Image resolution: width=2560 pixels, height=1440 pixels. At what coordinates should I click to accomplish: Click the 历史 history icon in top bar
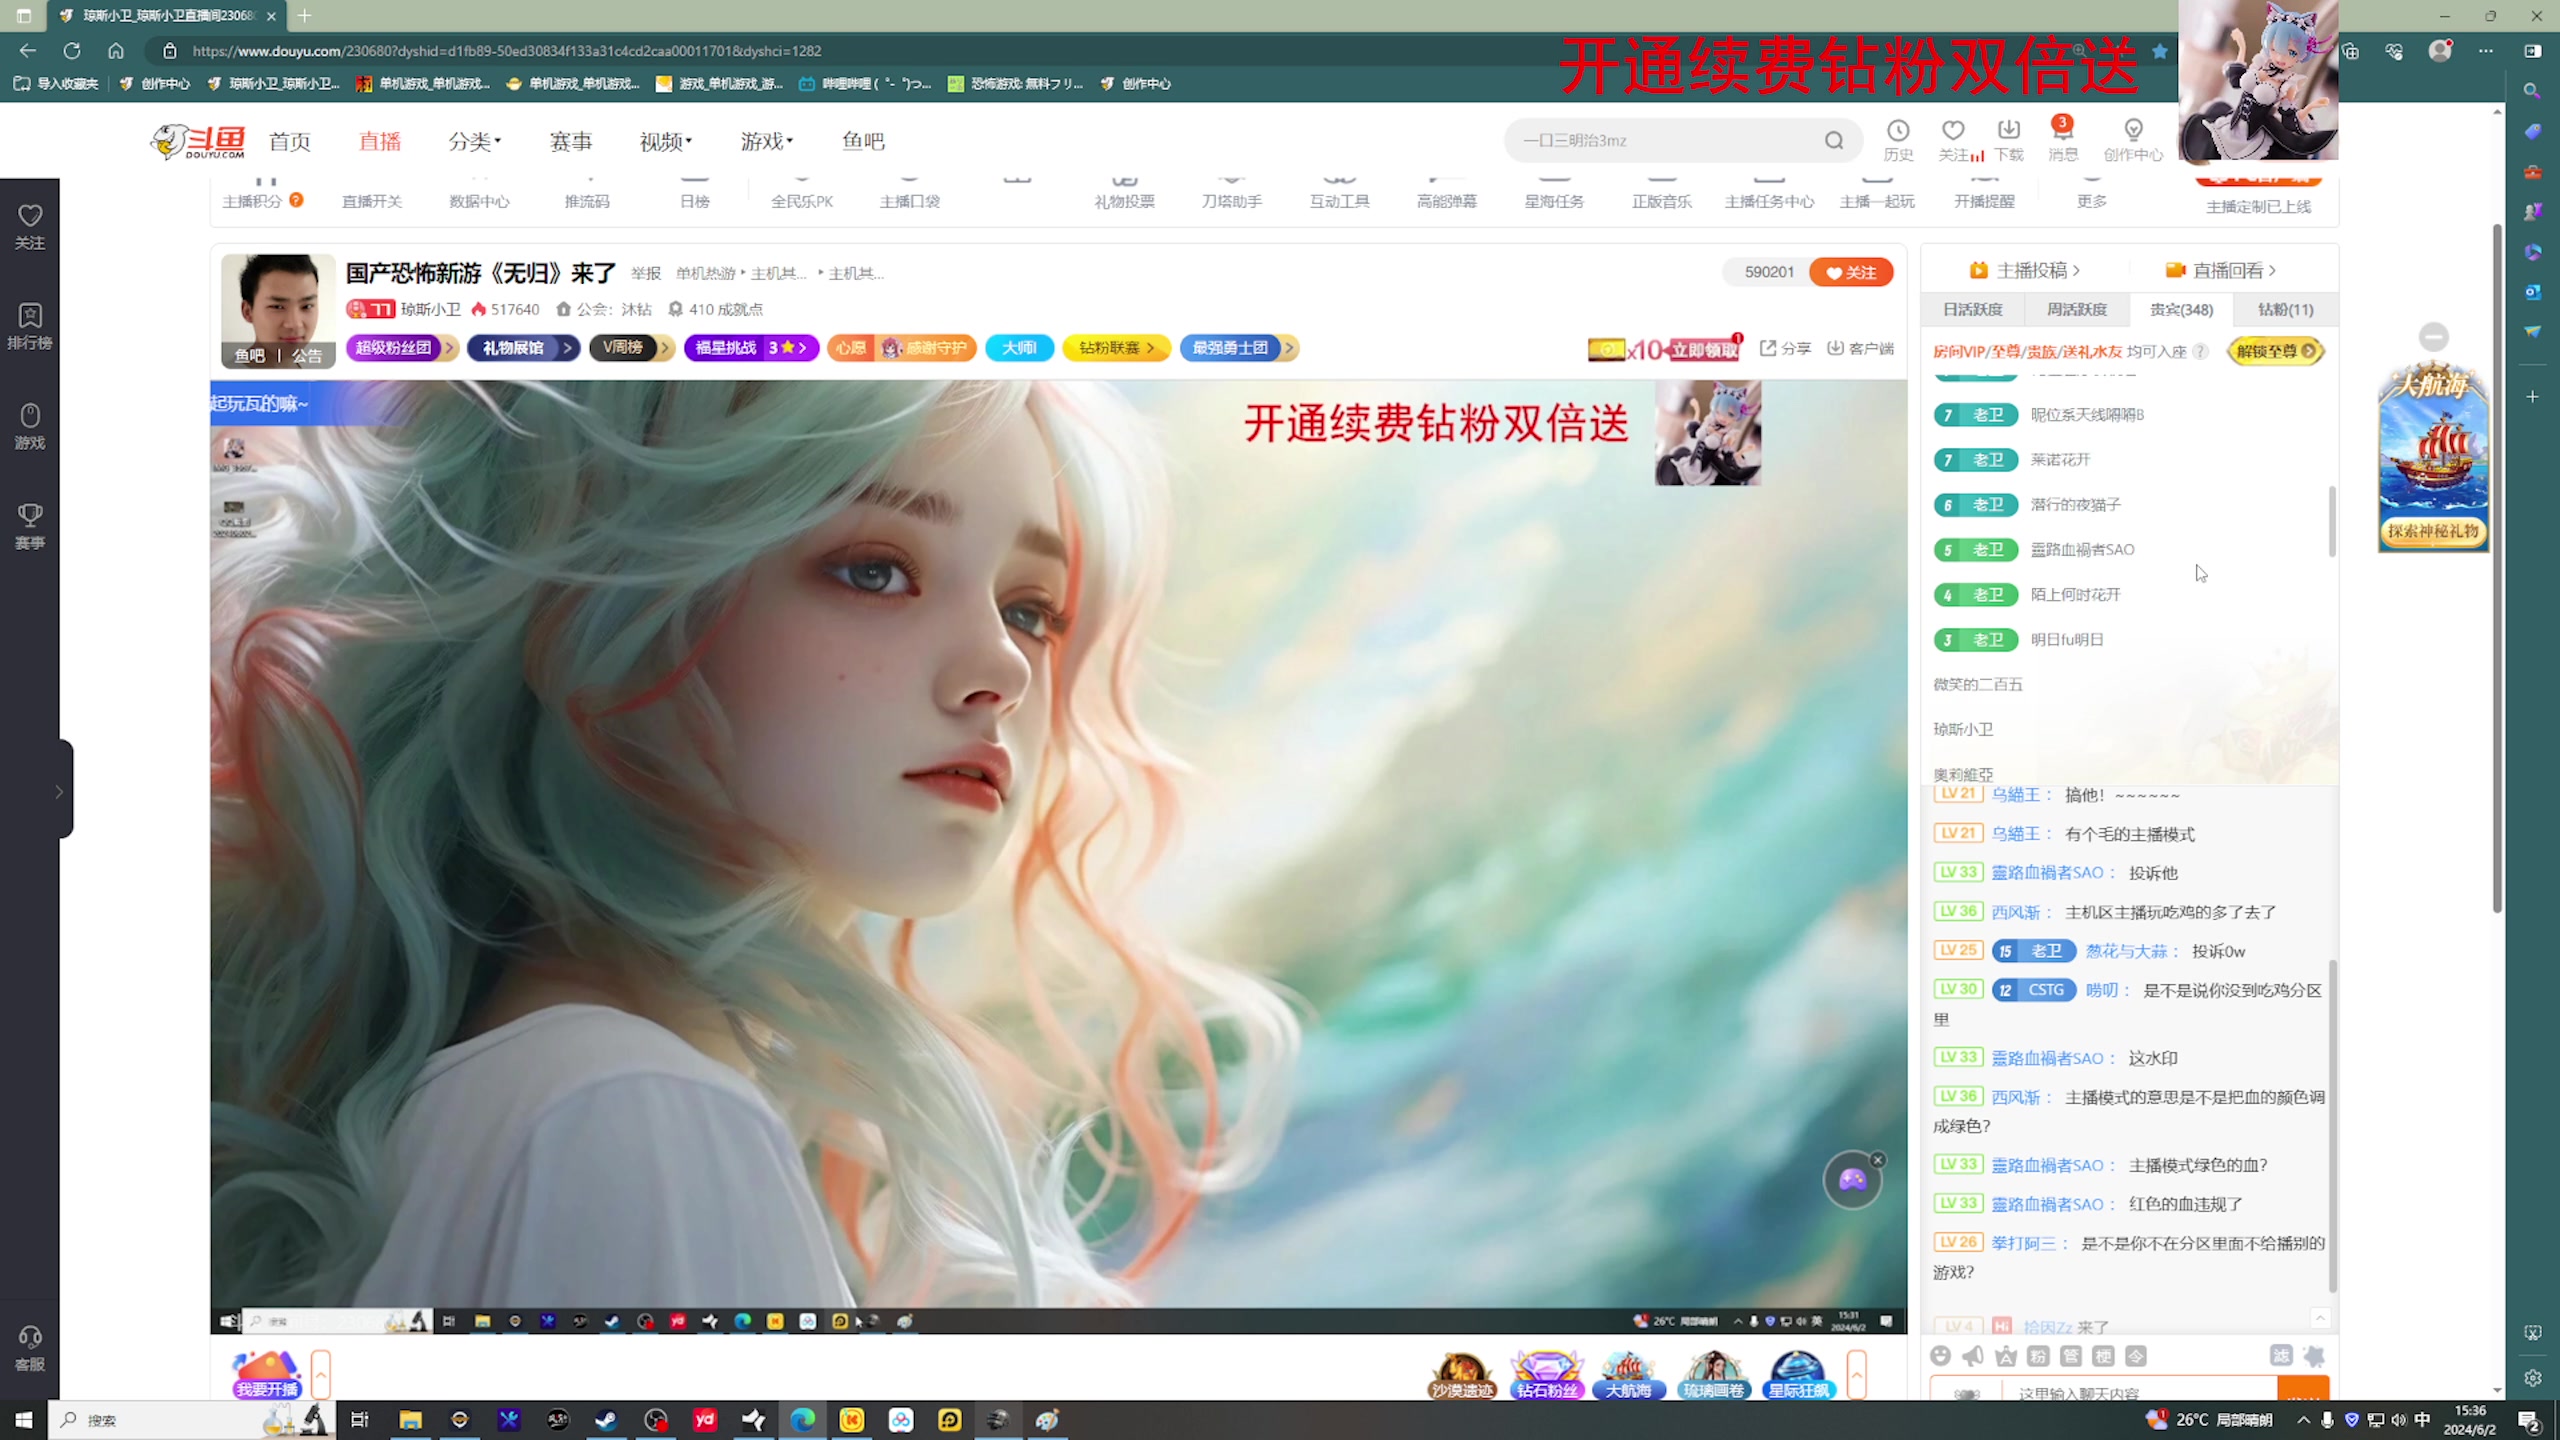(1897, 140)
